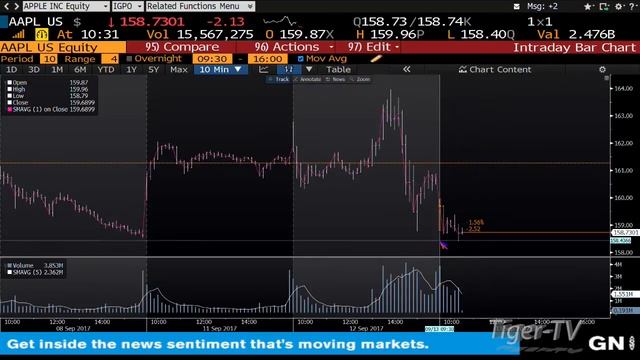The height and width of the screenshot is (360, 640).
Task: Collapse panel with double-left chevron
Action: tap(407, 69)
